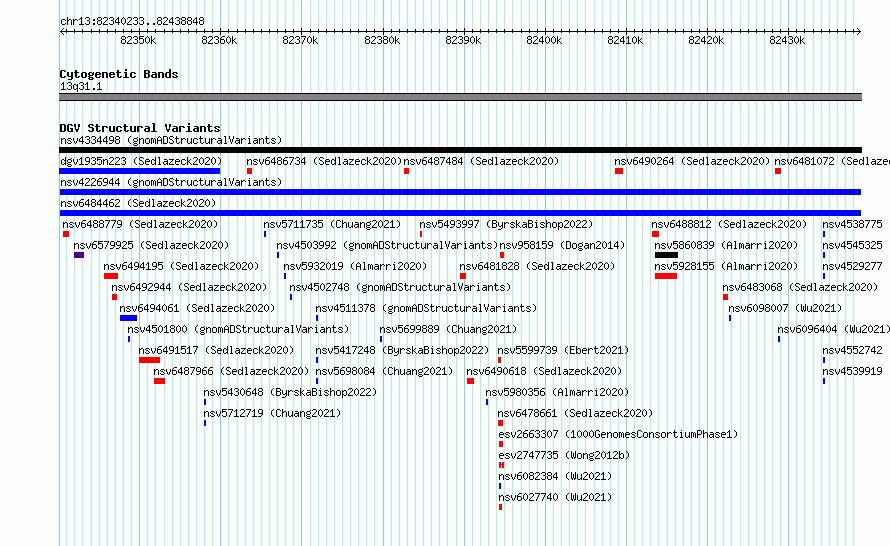Click the purple bar under nsv6579925

tap(79, 255)
